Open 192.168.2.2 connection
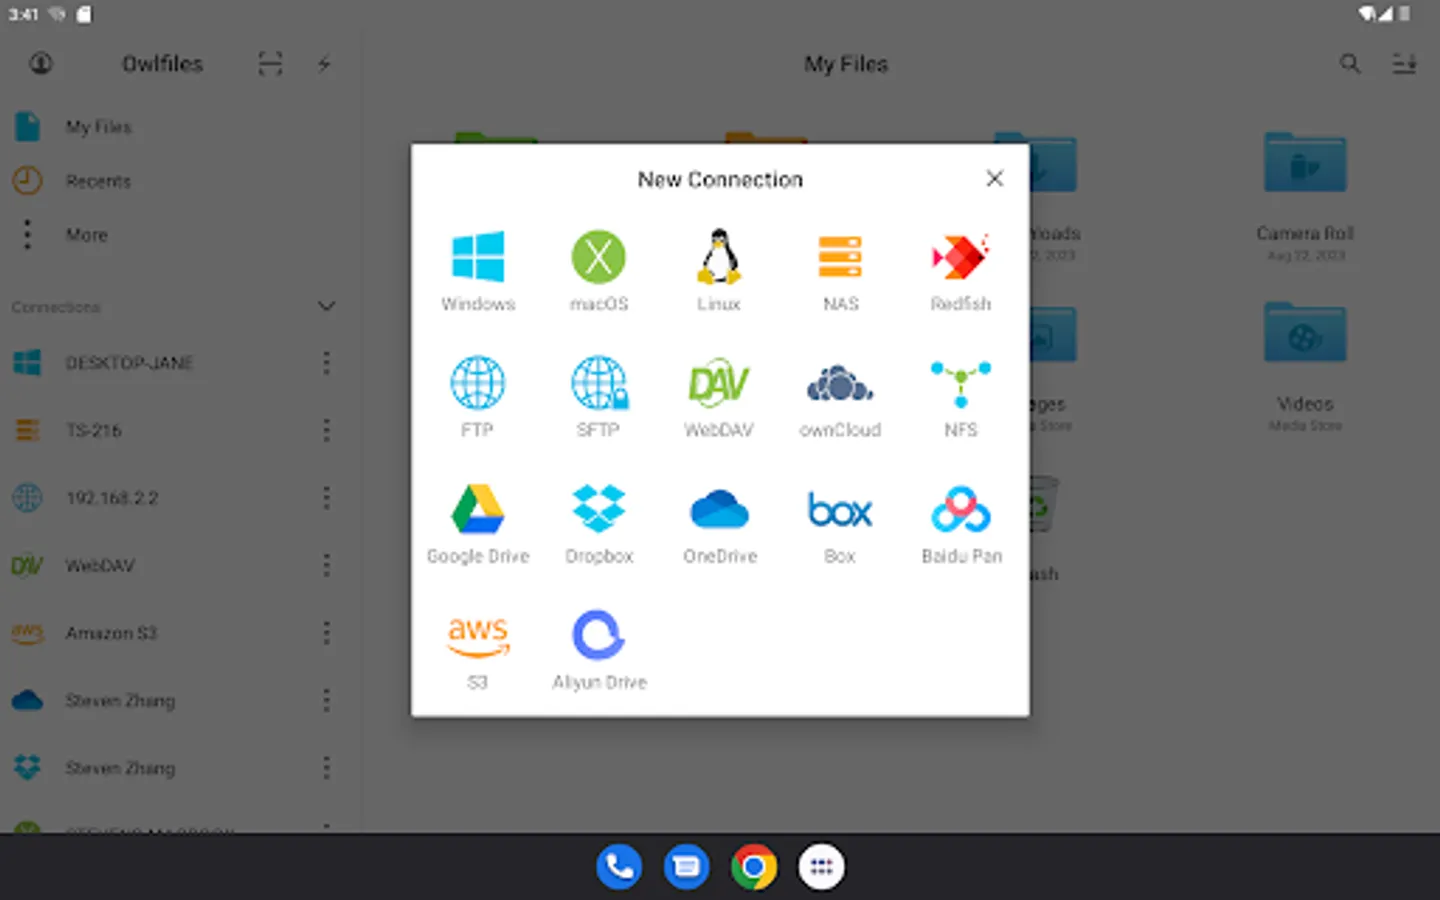The width and height of the screenshot is (1440, 900). click(x=112, y=498)
